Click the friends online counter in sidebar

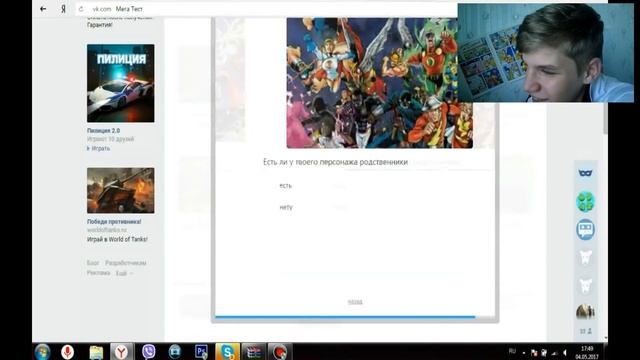586,331
